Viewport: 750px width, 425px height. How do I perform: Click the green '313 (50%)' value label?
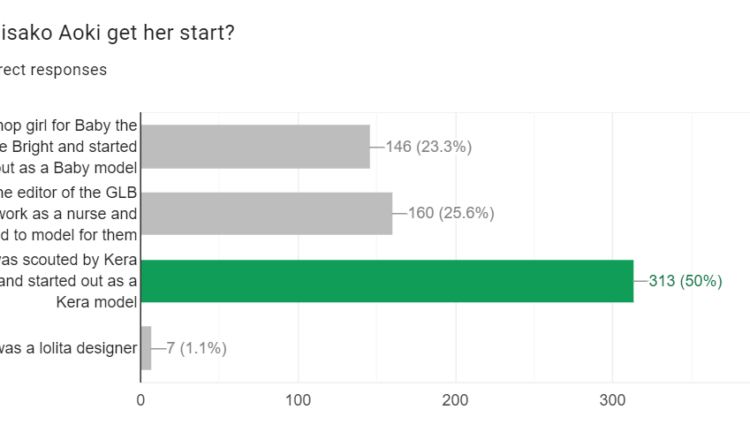pyautogui.click(x=685, y=281)
